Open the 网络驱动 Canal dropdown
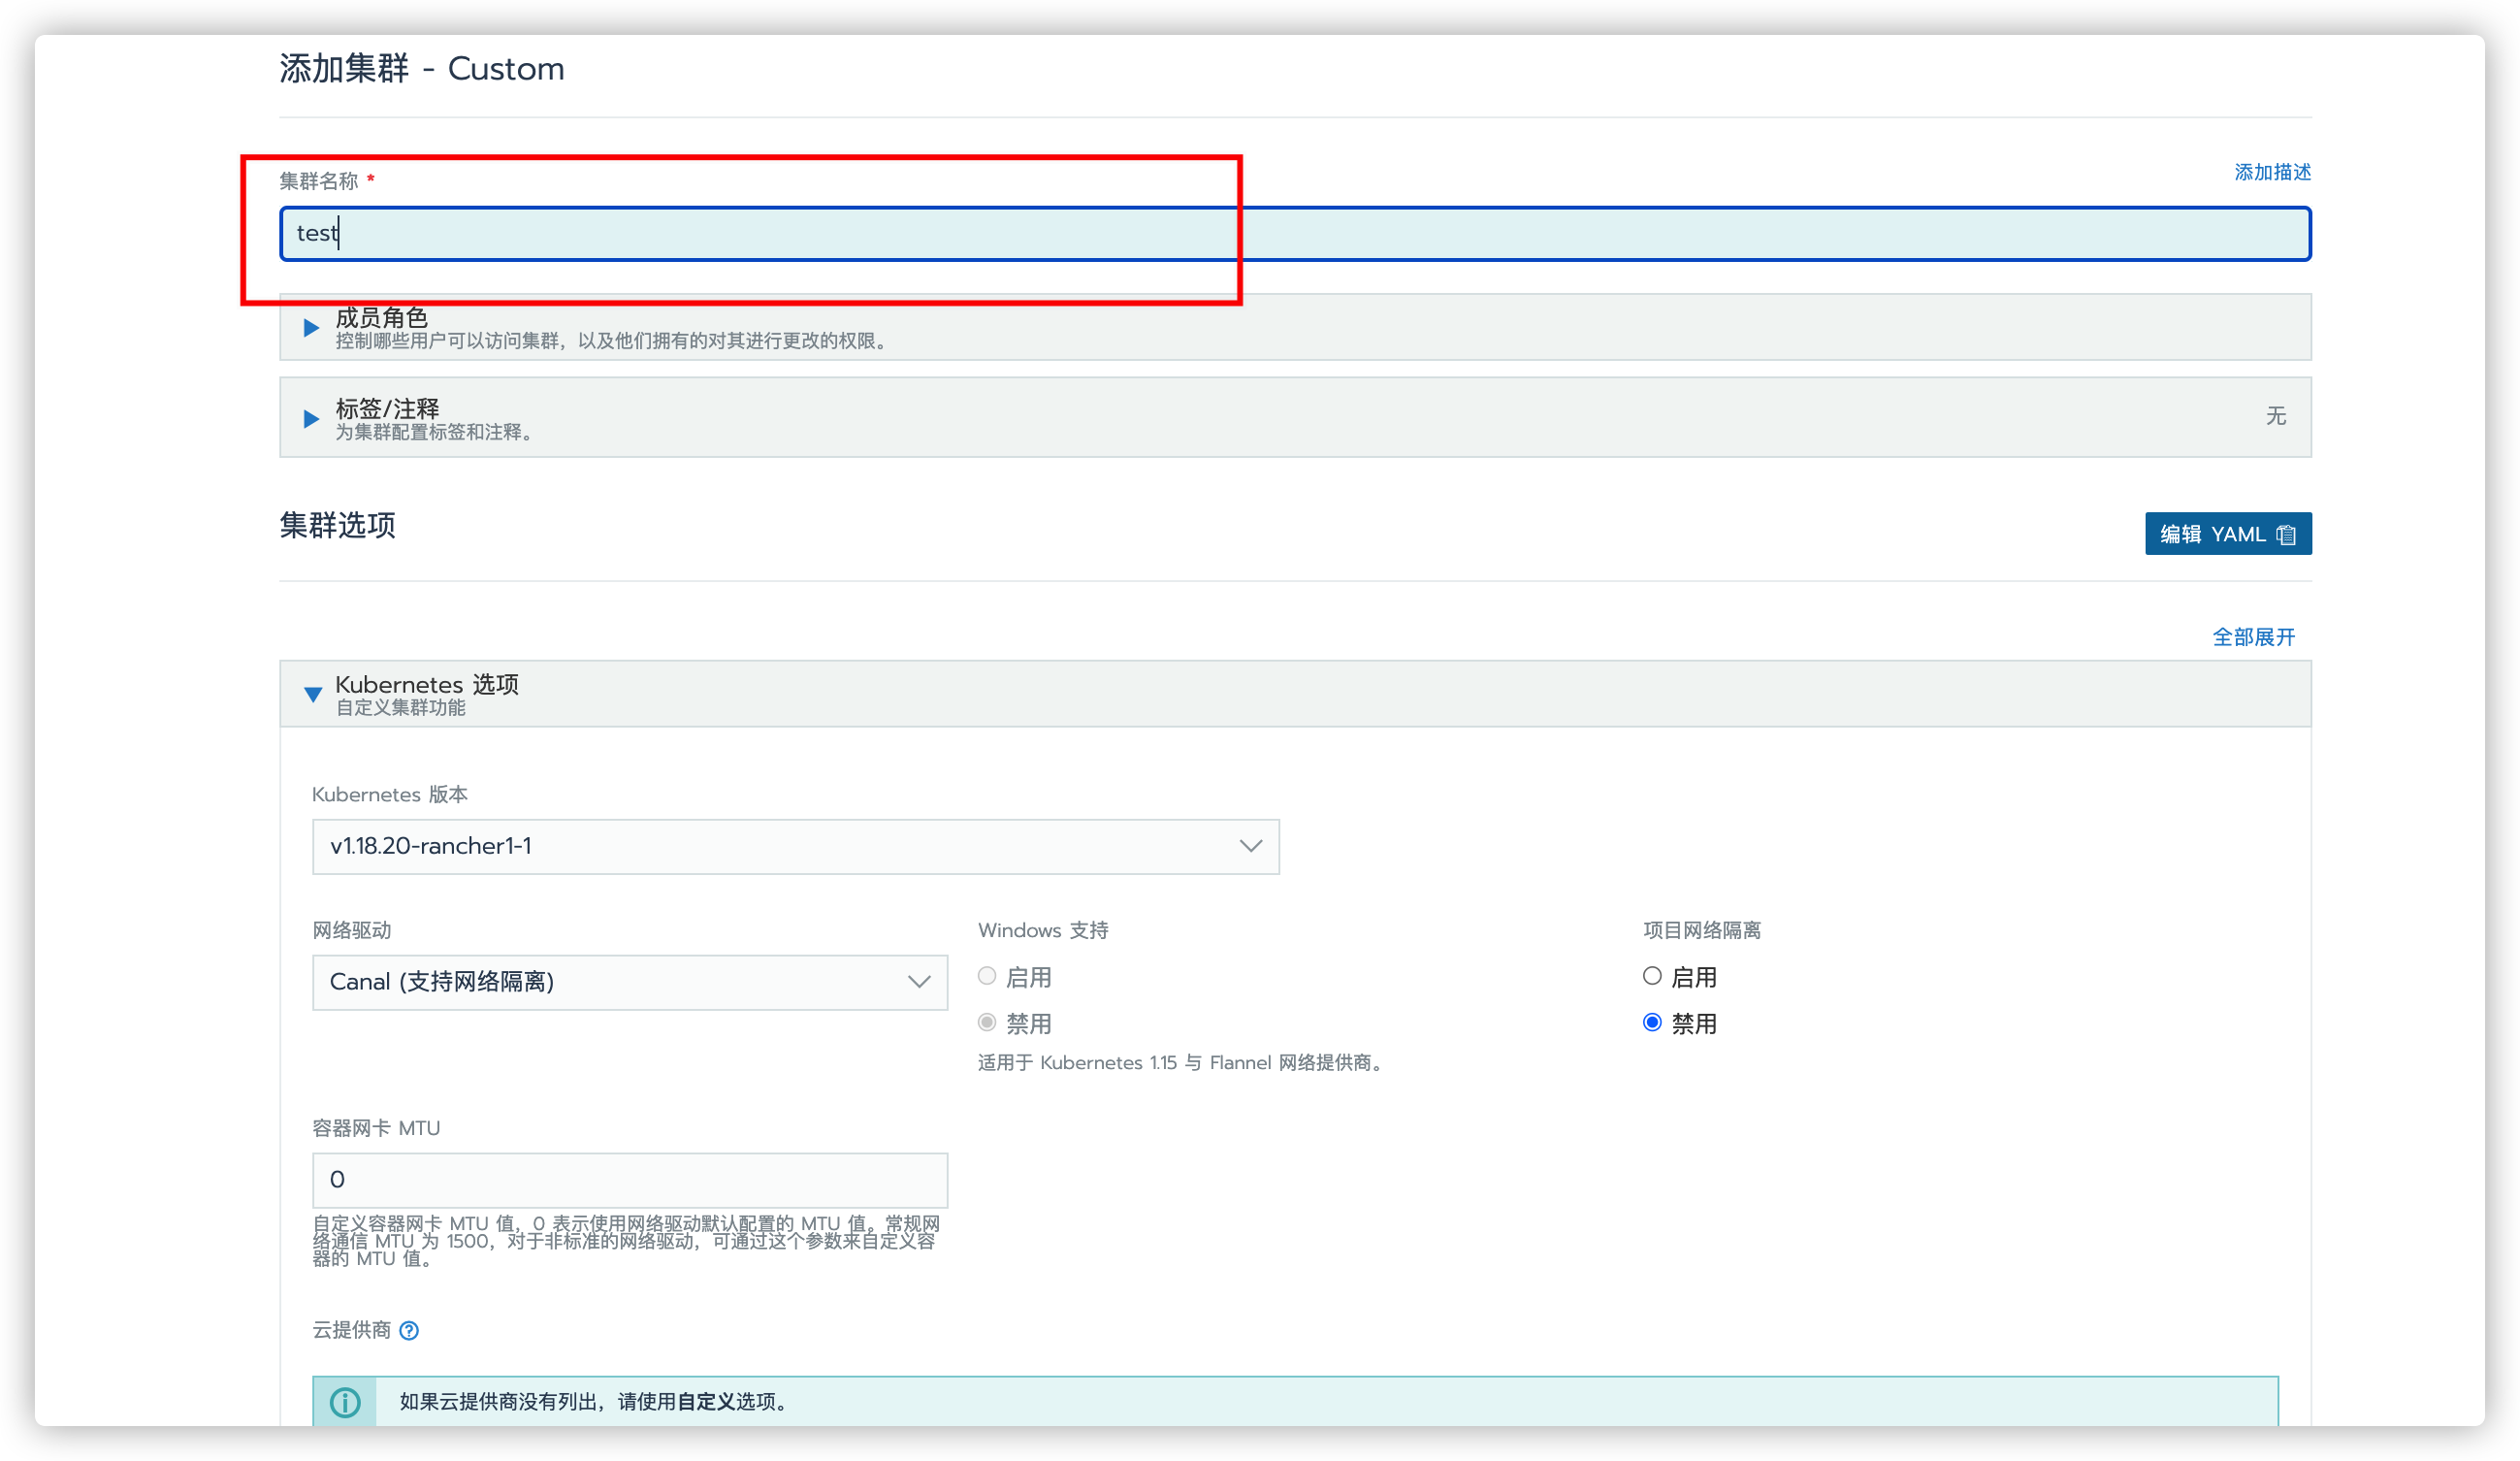 pos(629,982)
